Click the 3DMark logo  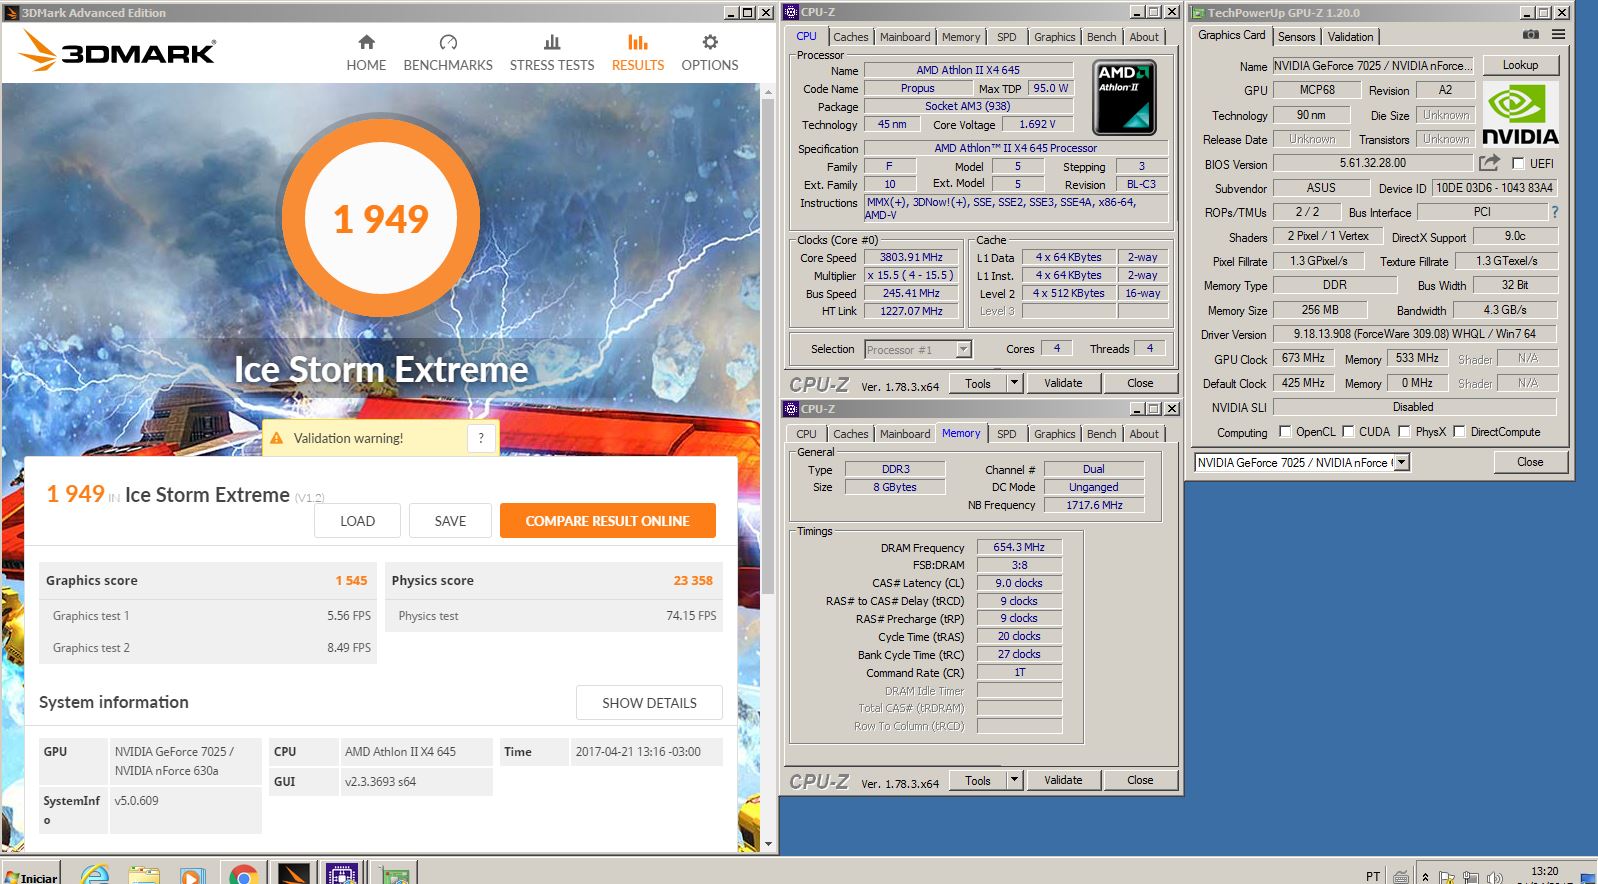tap(117, 51)
